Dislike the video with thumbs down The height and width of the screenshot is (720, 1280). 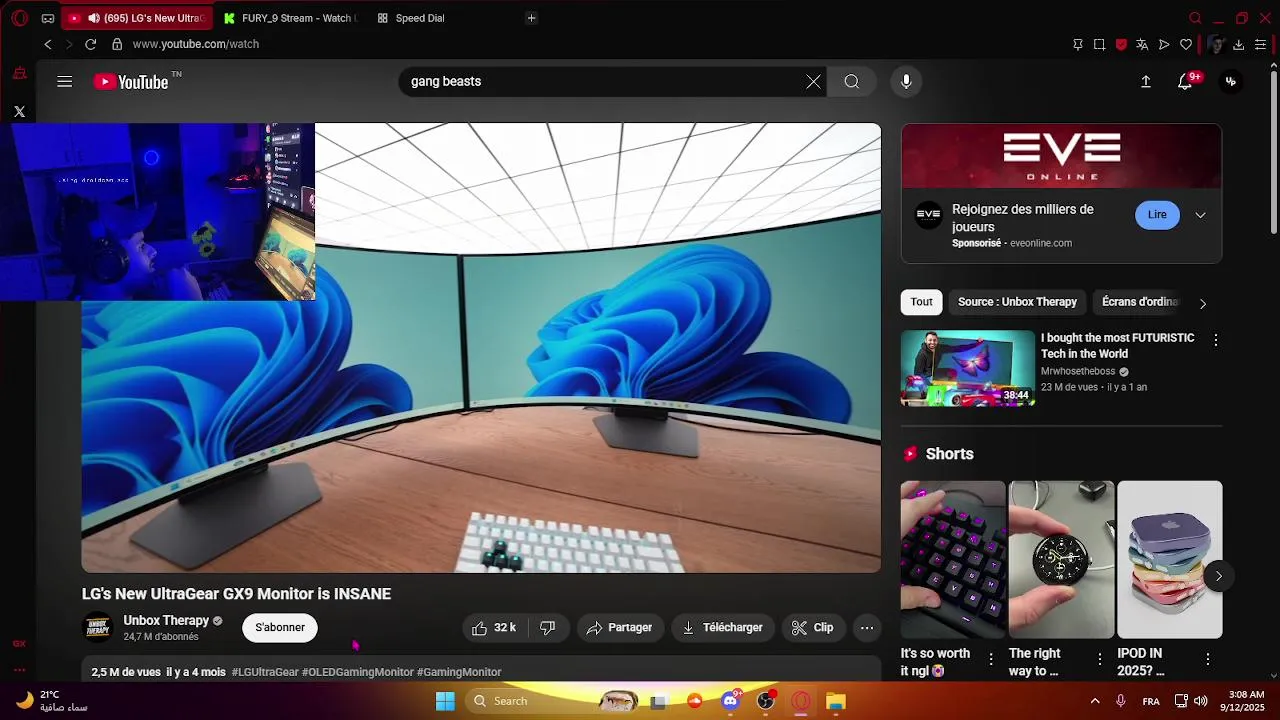548,628
